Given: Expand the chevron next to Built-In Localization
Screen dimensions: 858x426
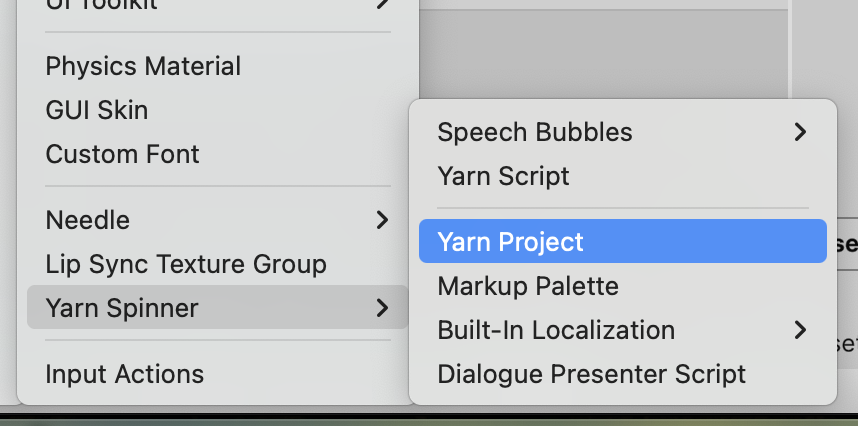Looking at the screenshot, I should click(x=799, y=330).
